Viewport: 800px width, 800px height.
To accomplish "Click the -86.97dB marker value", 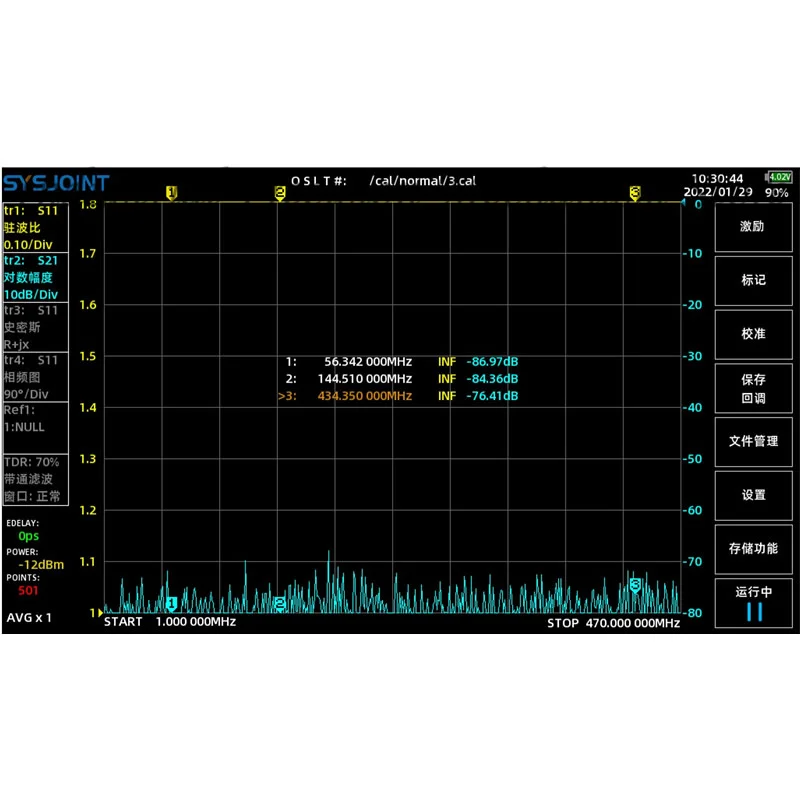I will click(492, 362).
